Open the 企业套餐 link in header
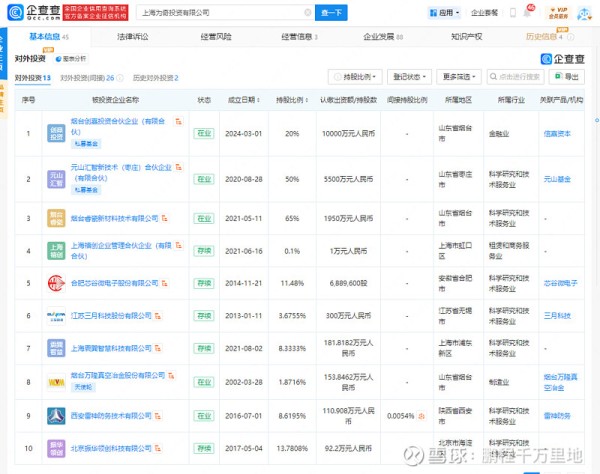Image resolution: width=600 pixels, height=474 pixels. click(484, 13)
